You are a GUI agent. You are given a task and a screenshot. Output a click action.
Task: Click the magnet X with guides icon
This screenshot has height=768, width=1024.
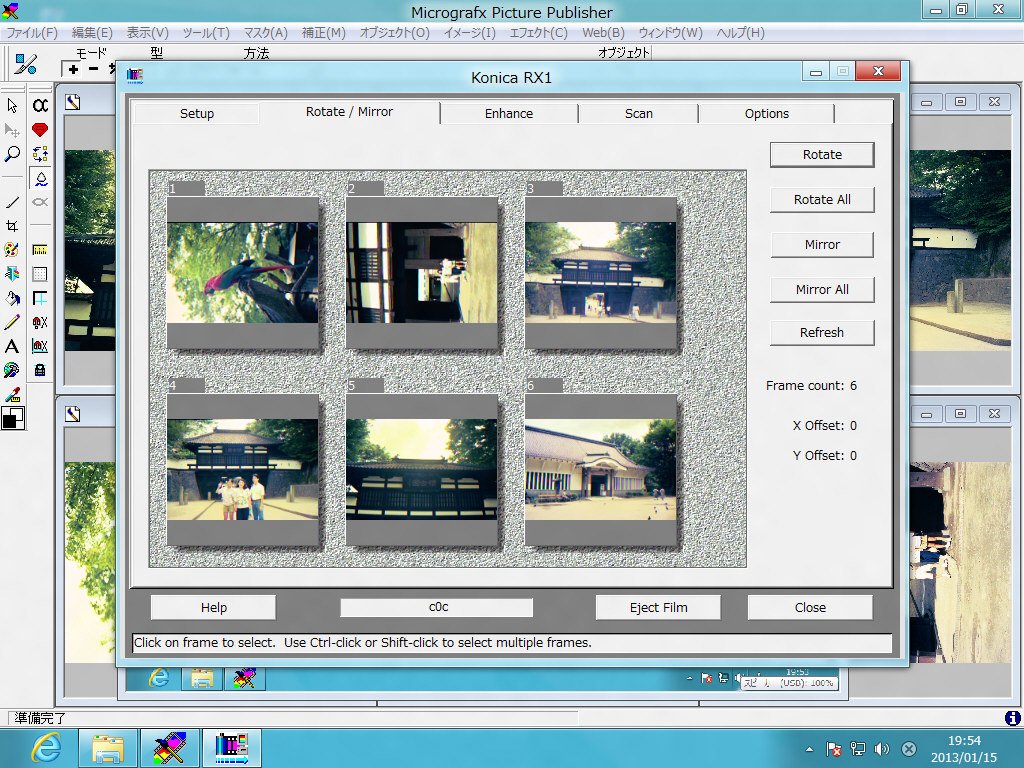click(40, 346)
